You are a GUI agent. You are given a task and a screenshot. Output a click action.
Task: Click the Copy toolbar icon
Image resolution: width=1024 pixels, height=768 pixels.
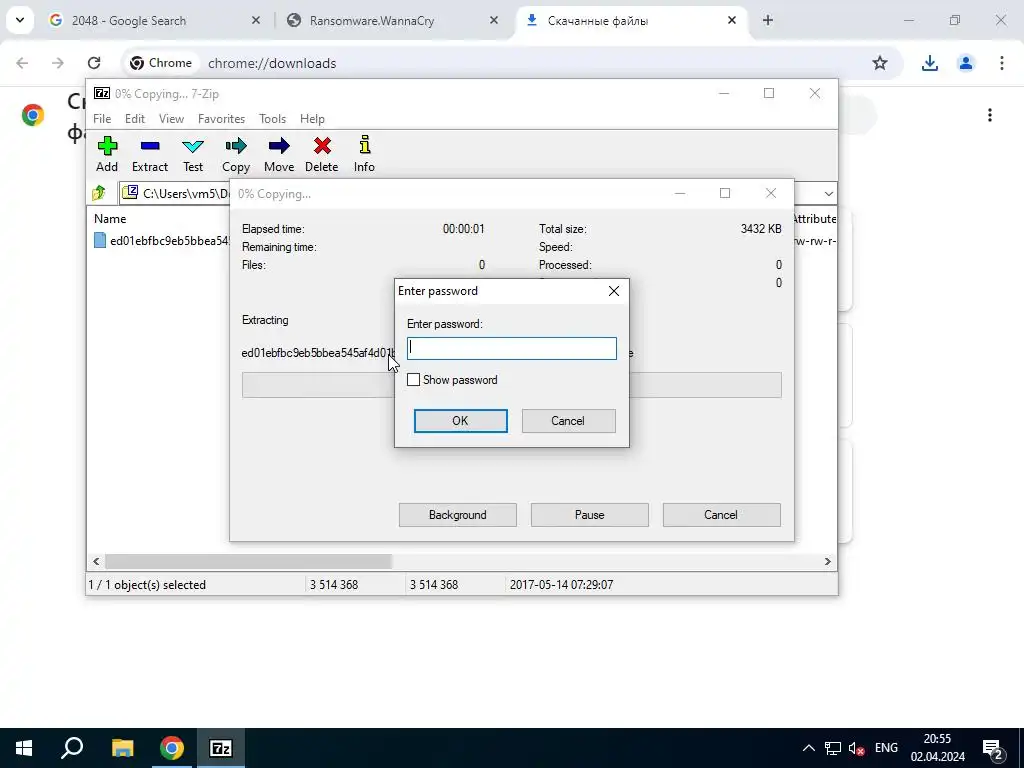point(236,146)
